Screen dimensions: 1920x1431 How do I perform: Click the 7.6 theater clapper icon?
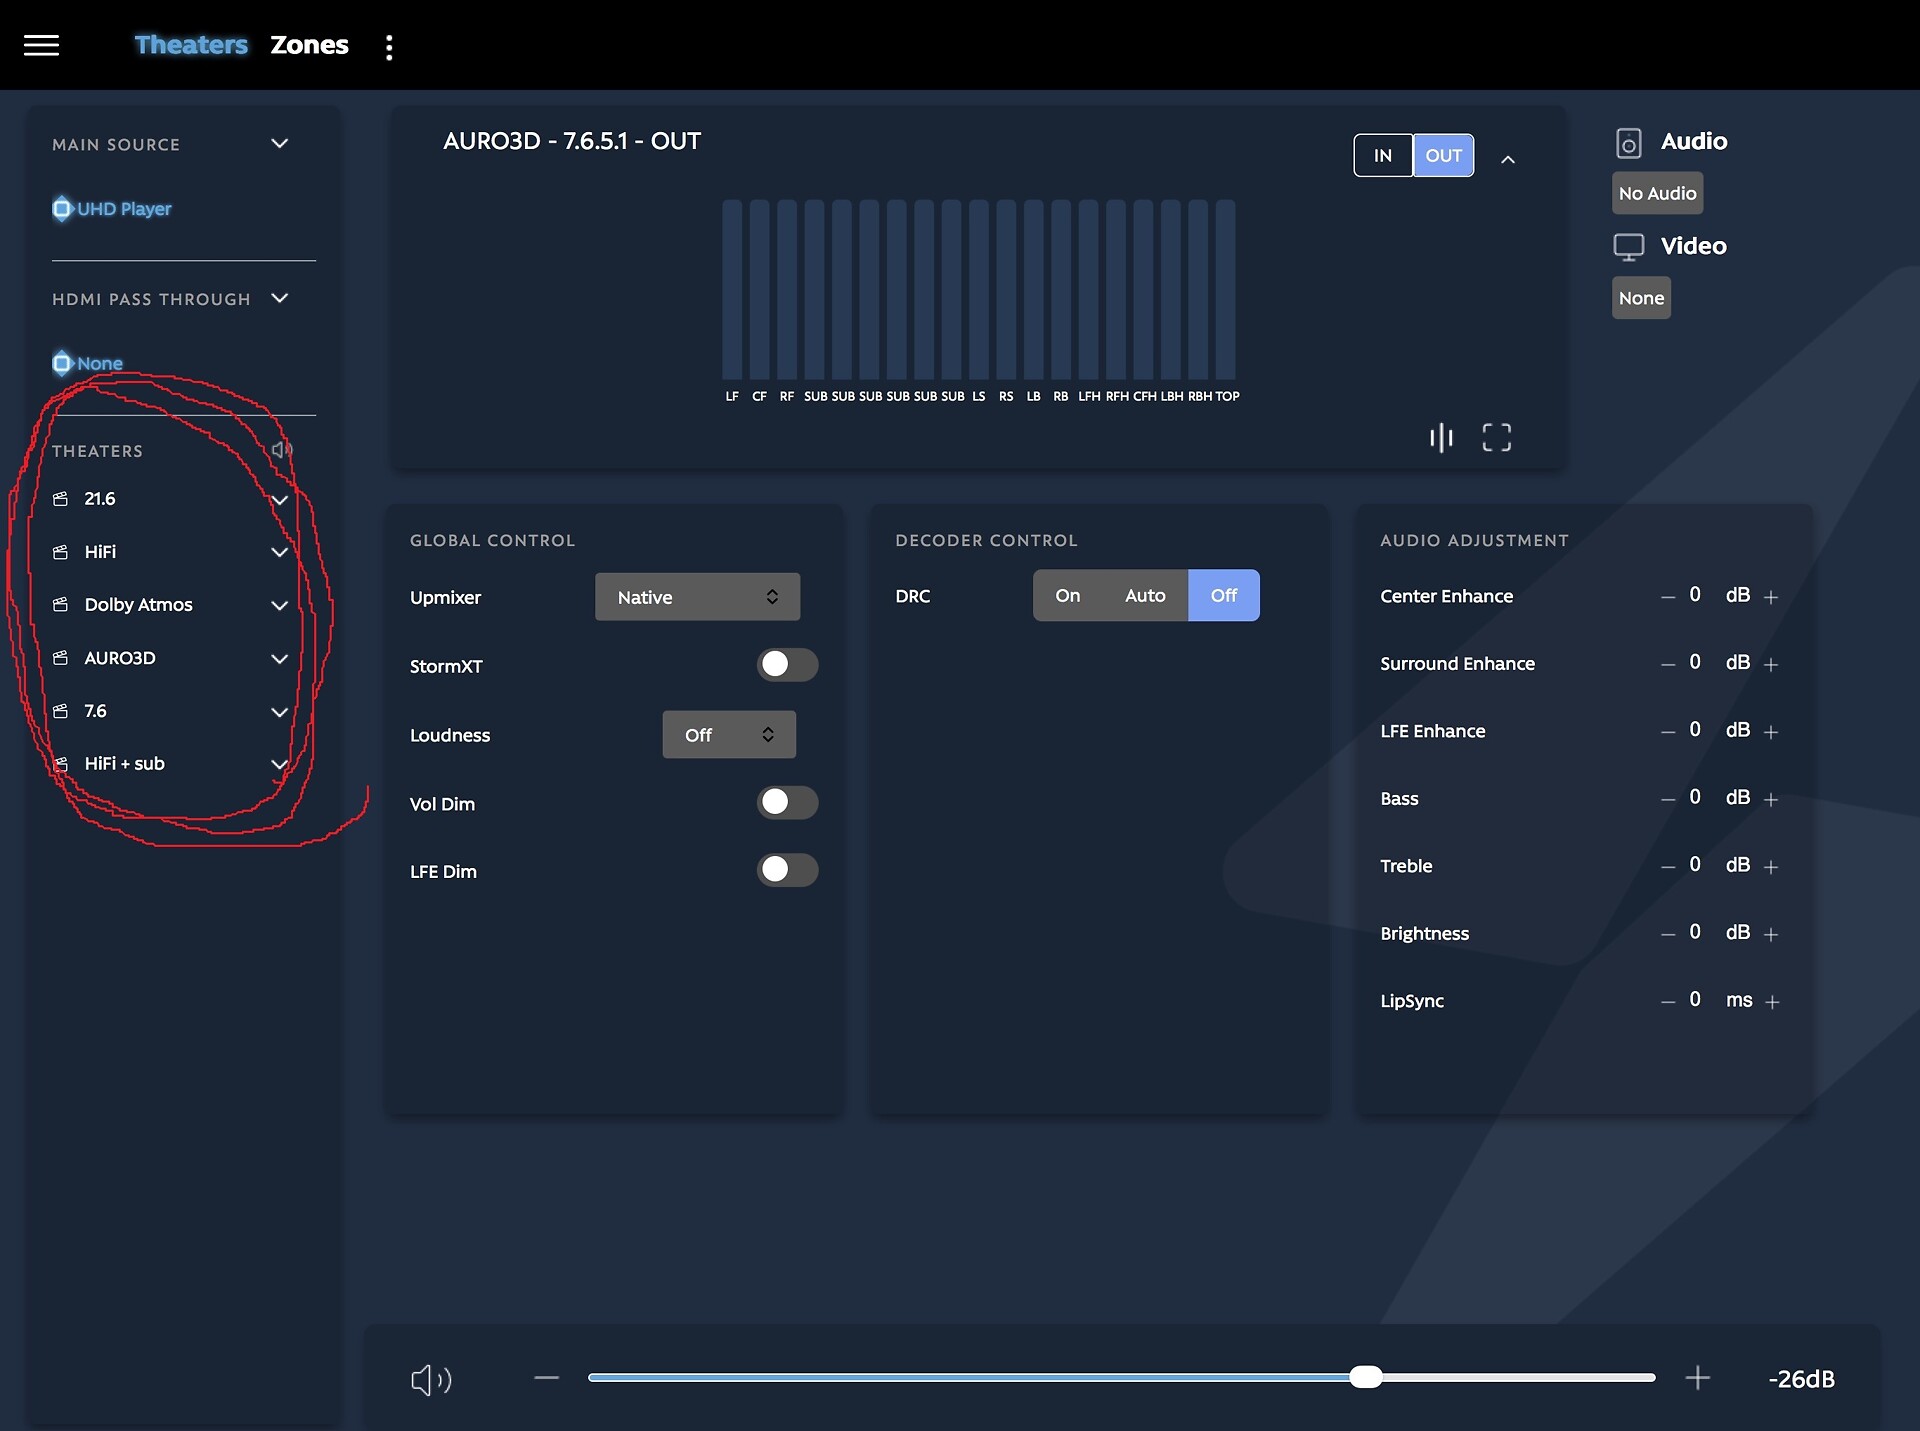point(61,711)
